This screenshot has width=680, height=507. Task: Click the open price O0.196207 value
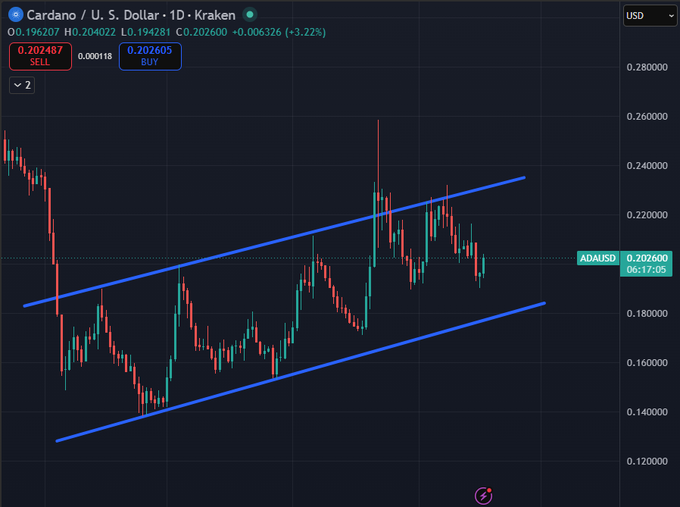33,32
